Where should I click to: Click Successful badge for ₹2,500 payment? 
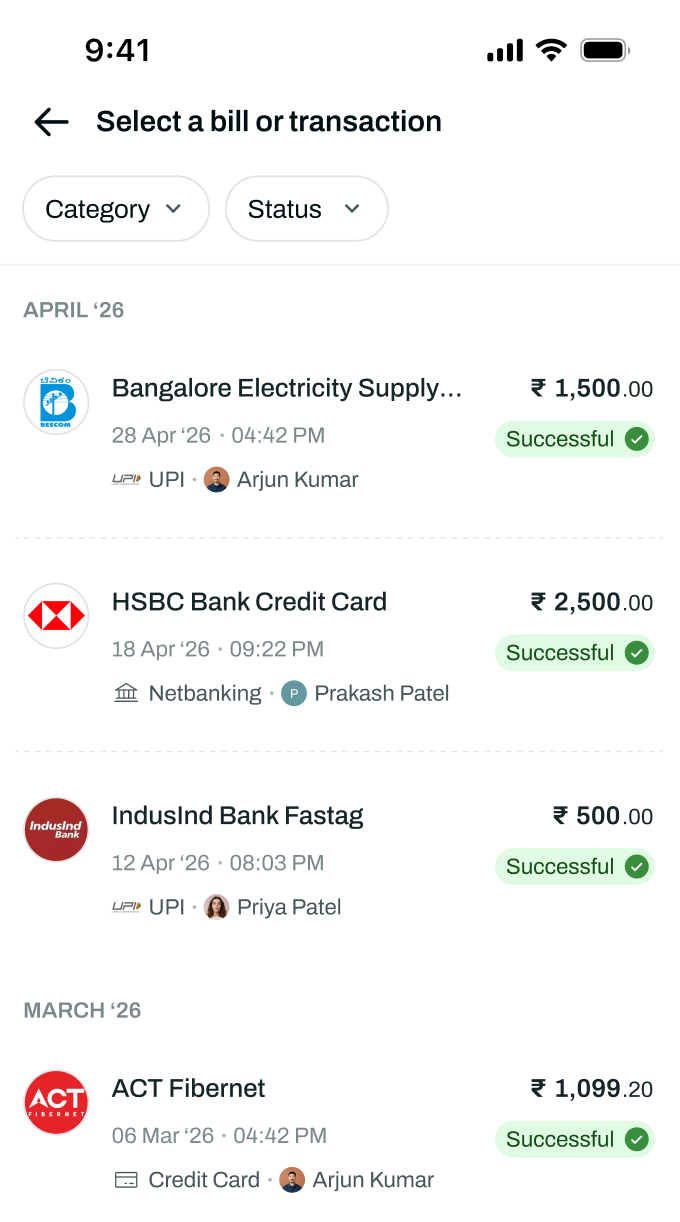pyautogui.click(x=575, y=653)
